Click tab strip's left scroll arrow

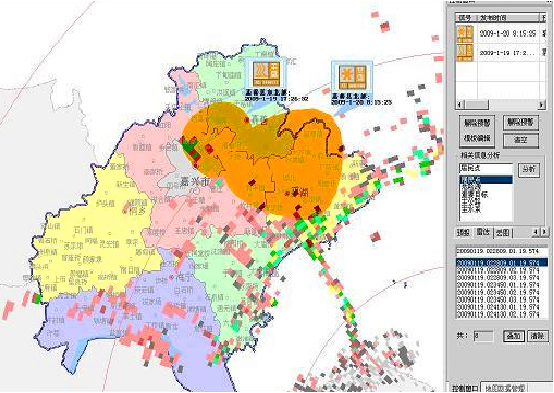click(536, 232)
